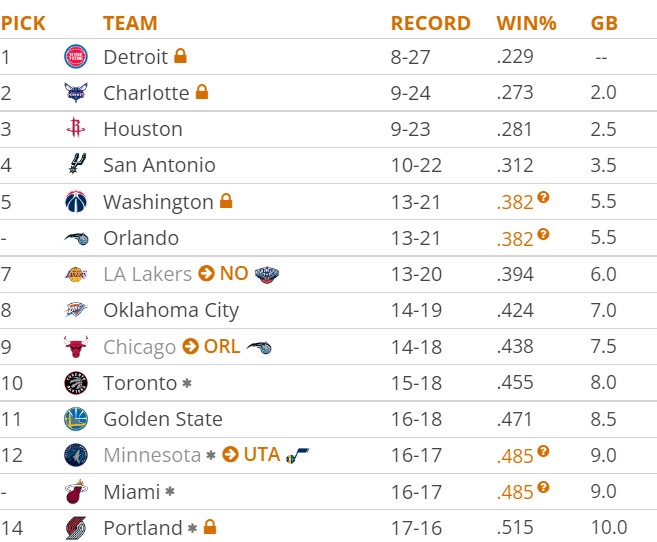Open the Golden State team link

(x=163, y=419)
